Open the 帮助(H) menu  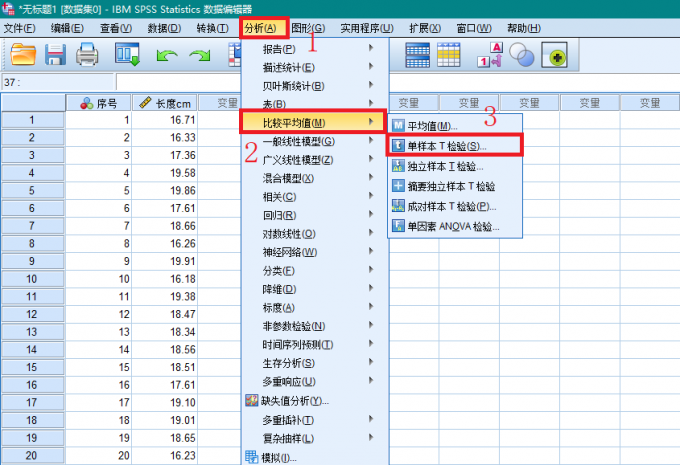(x=524, y=28)
